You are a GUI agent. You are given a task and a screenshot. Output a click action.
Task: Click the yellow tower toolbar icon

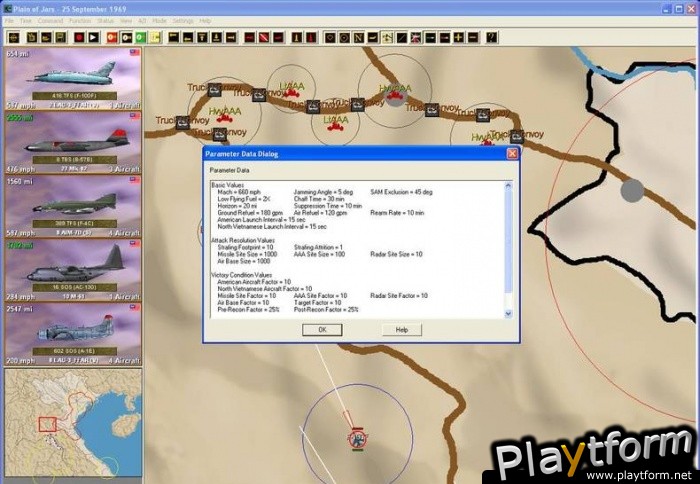pyautogui.click(x=297, y=38)
